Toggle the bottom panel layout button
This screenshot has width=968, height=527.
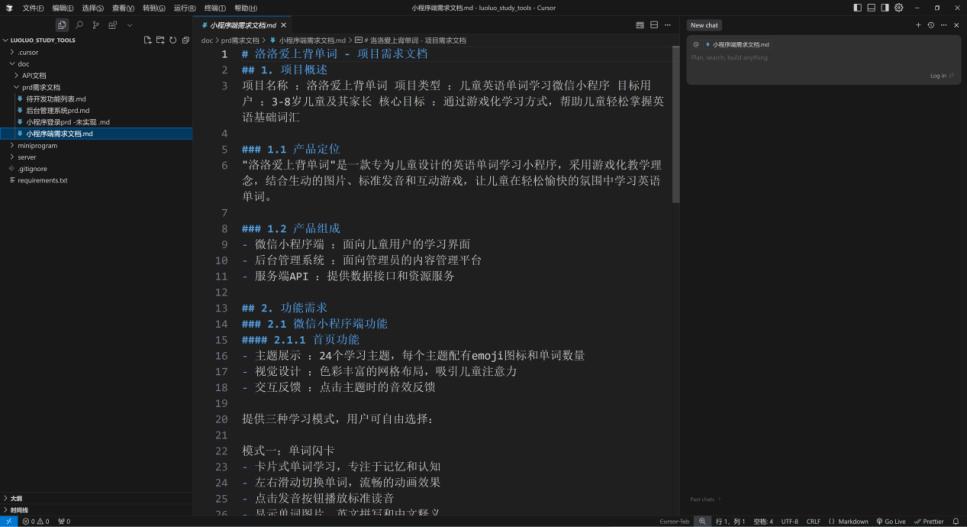click(x=871, y=8)
